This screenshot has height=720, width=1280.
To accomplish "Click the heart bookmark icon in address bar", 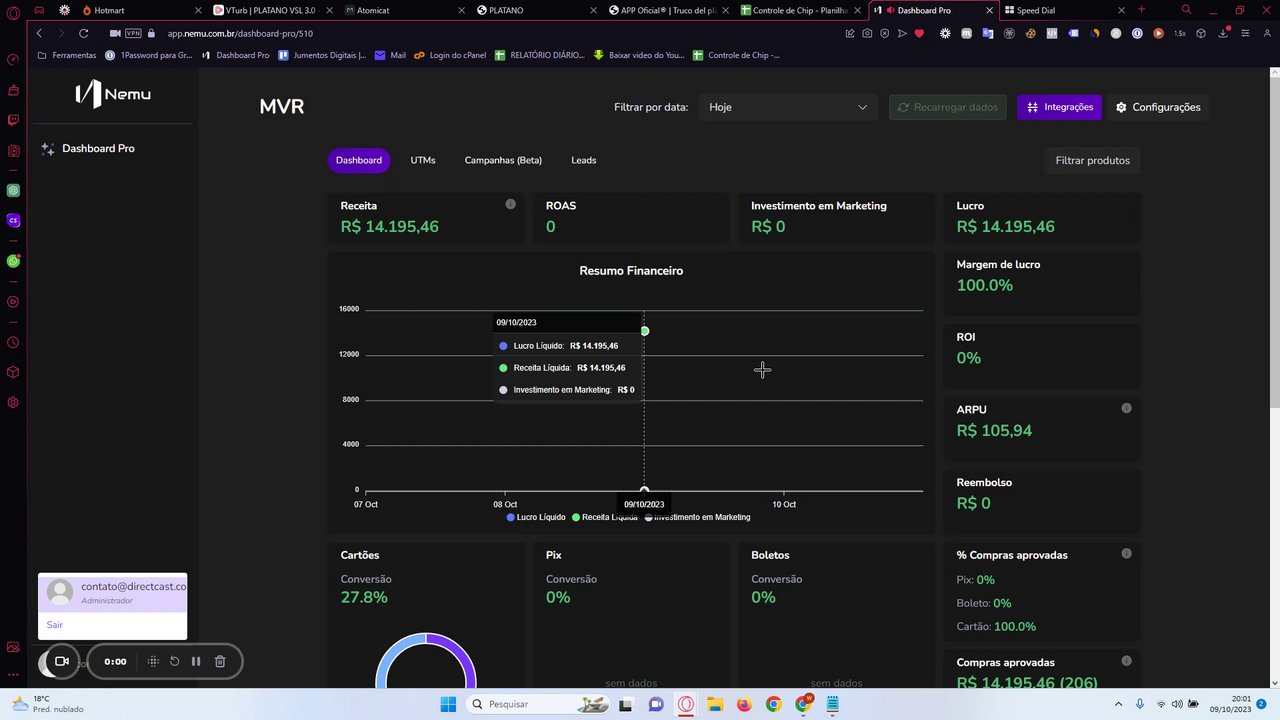I will pos(919,33).
